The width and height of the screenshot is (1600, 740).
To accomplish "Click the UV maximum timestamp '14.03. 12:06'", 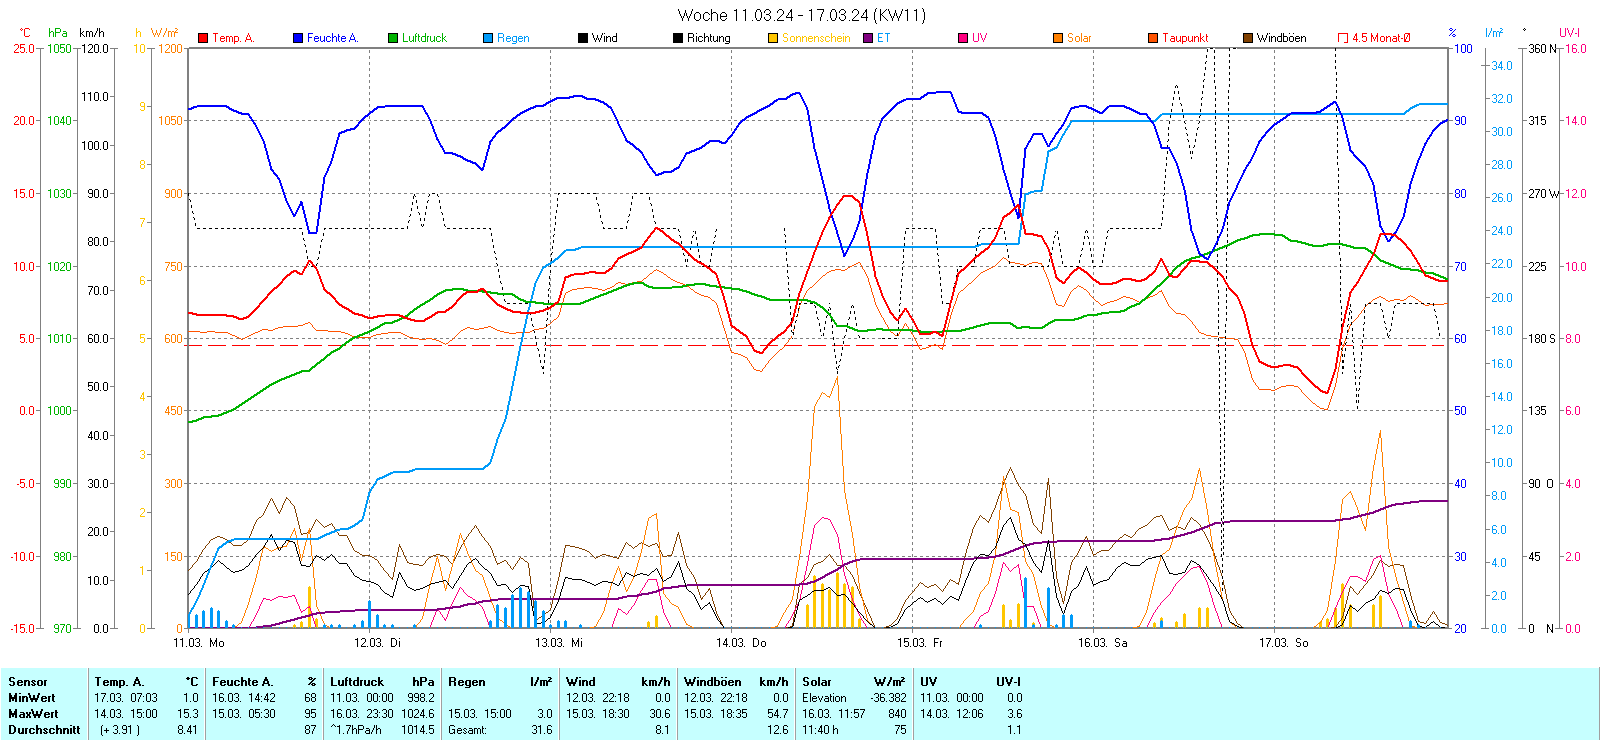I will coord(952,714).
